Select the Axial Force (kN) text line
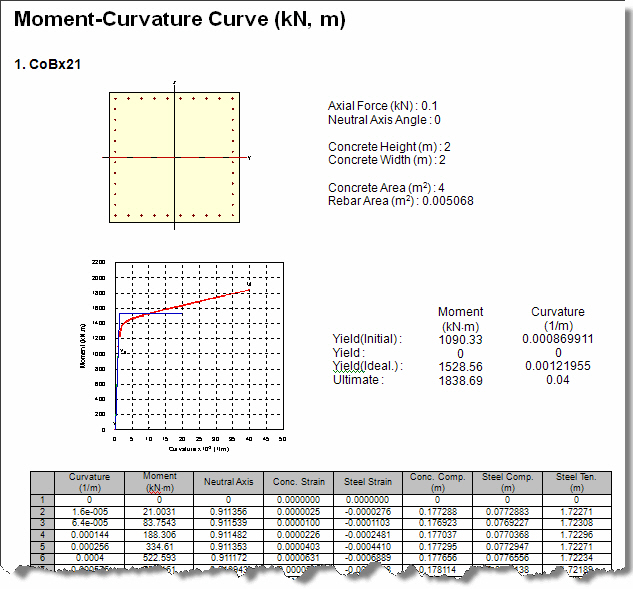Viewport: 633px width, 589px height. coord(383,105)
